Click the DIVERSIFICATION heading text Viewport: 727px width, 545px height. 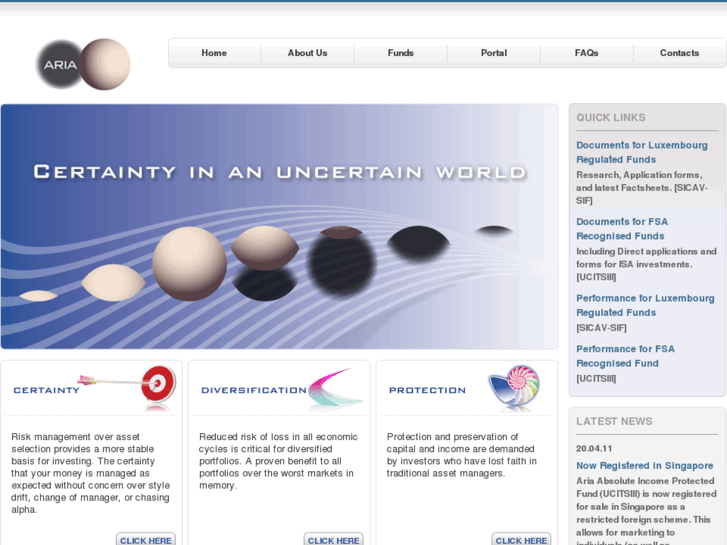coord(254,390)
